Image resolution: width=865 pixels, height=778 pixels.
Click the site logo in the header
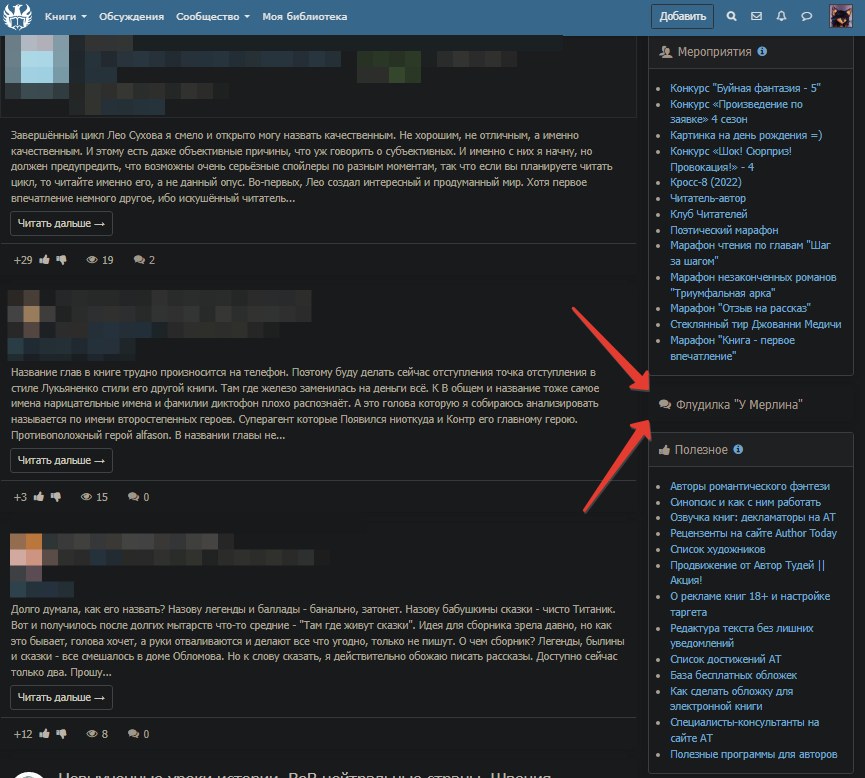[18, 15]
